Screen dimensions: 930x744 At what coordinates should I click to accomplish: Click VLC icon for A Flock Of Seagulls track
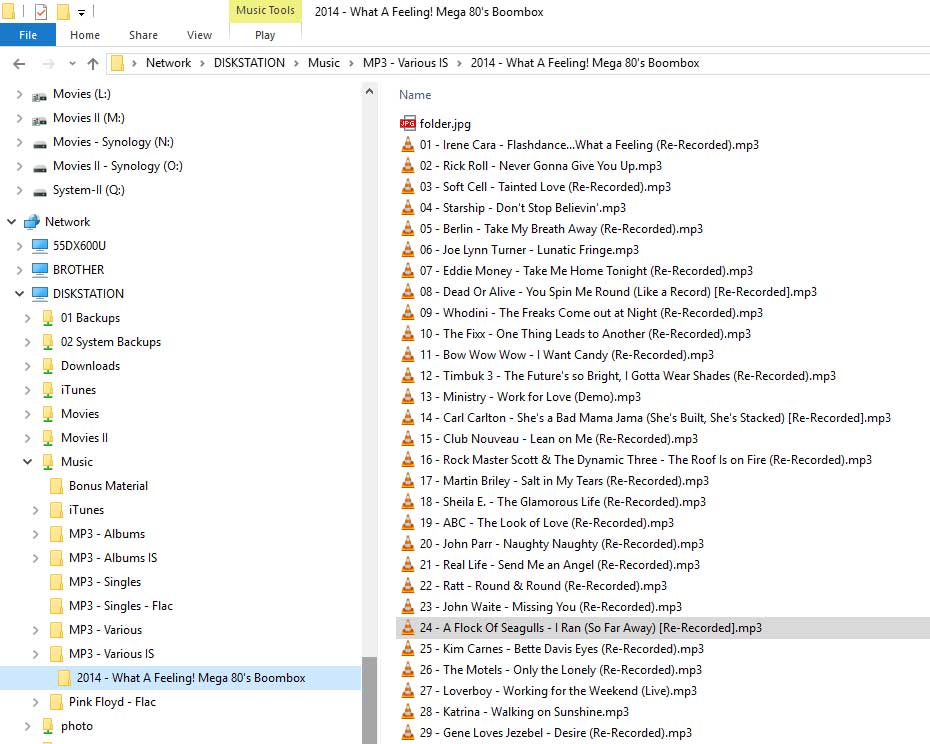(x=407, y=627)
